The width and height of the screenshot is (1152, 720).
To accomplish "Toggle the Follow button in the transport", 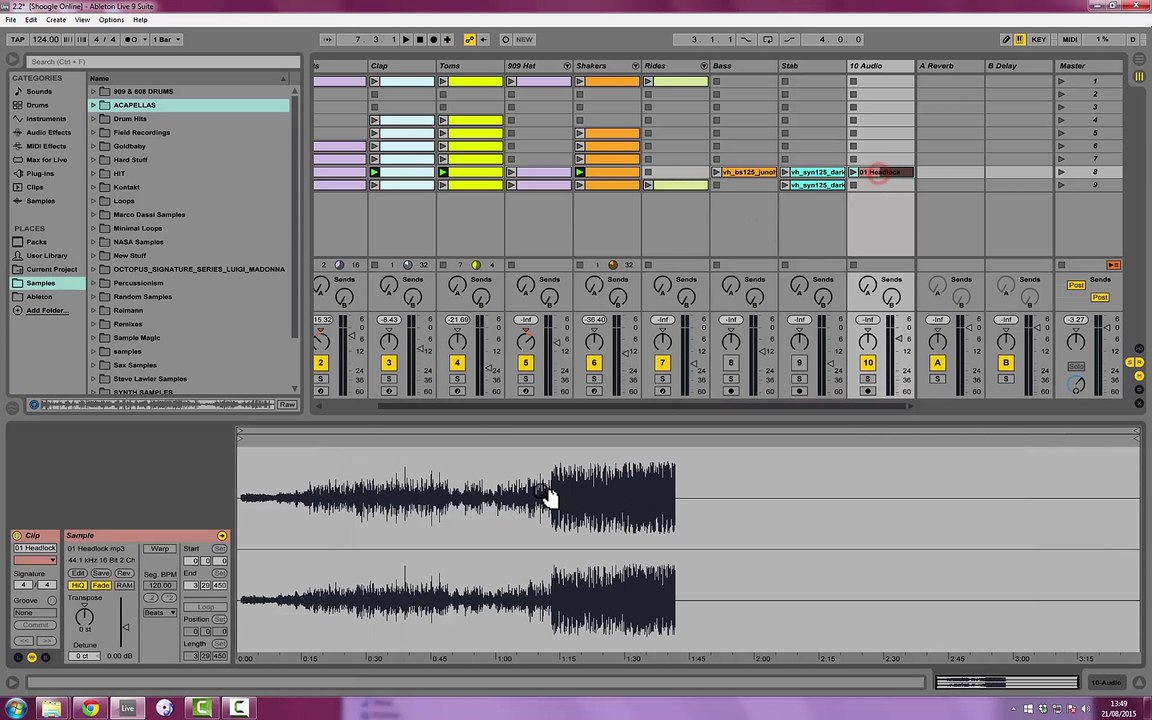I will (x=327, y=40).
